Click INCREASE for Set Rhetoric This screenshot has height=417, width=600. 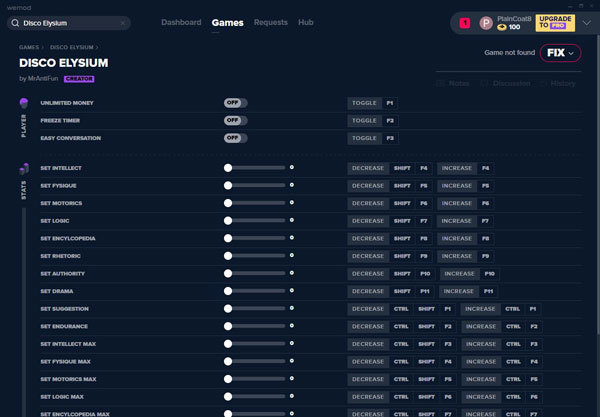pyautogui.click(x=457, y=256)
